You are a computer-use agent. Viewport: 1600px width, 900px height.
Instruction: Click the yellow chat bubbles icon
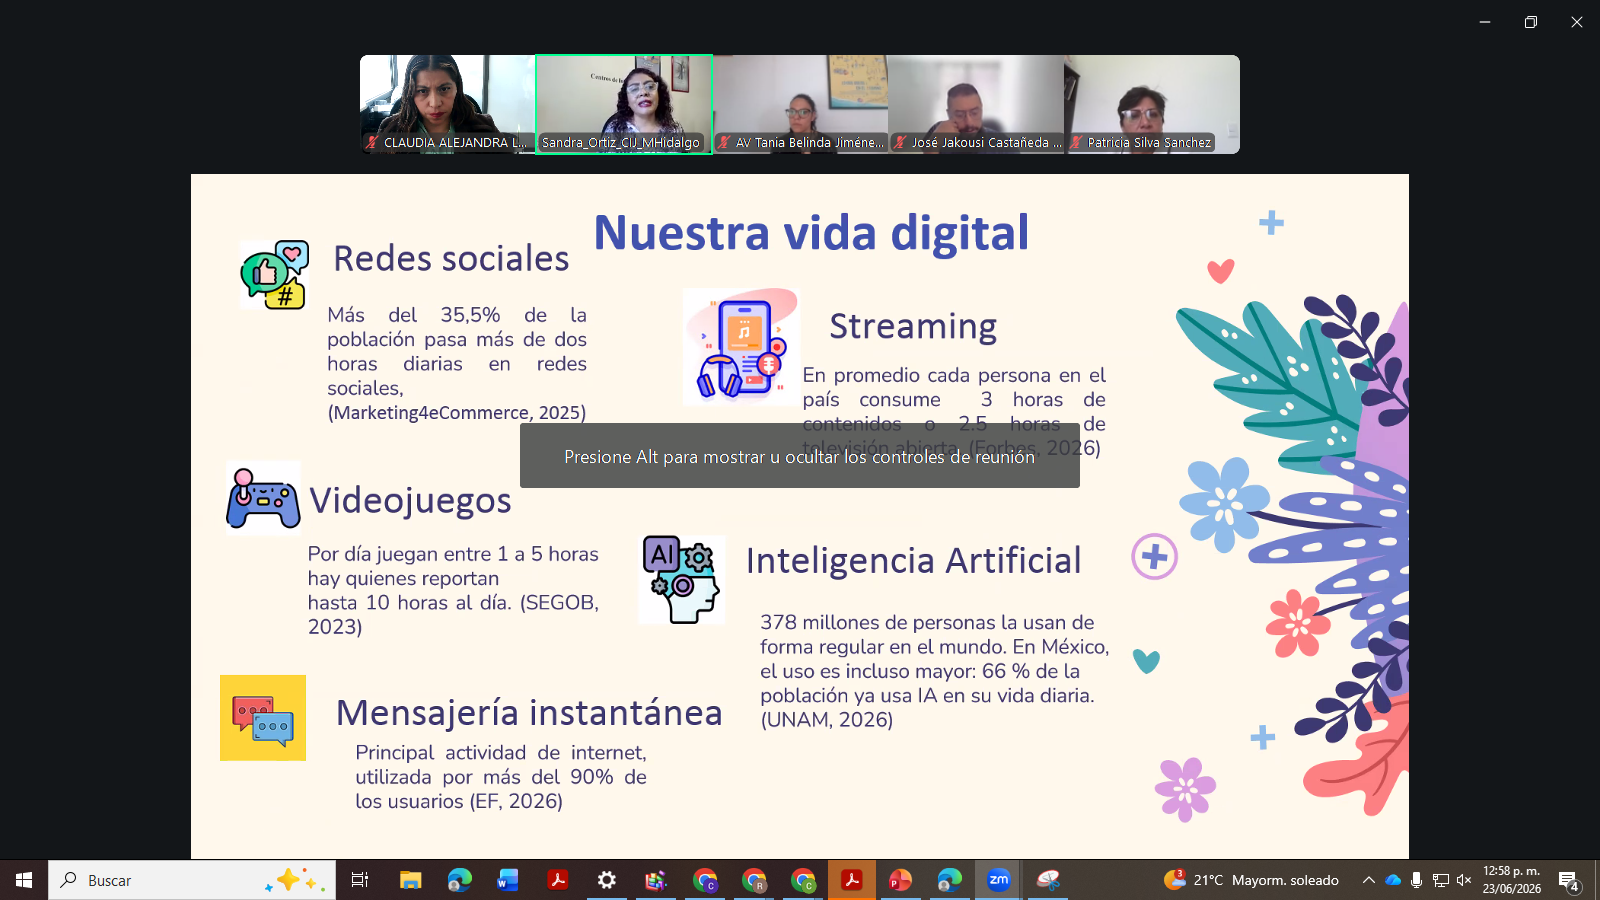point(263,718)
